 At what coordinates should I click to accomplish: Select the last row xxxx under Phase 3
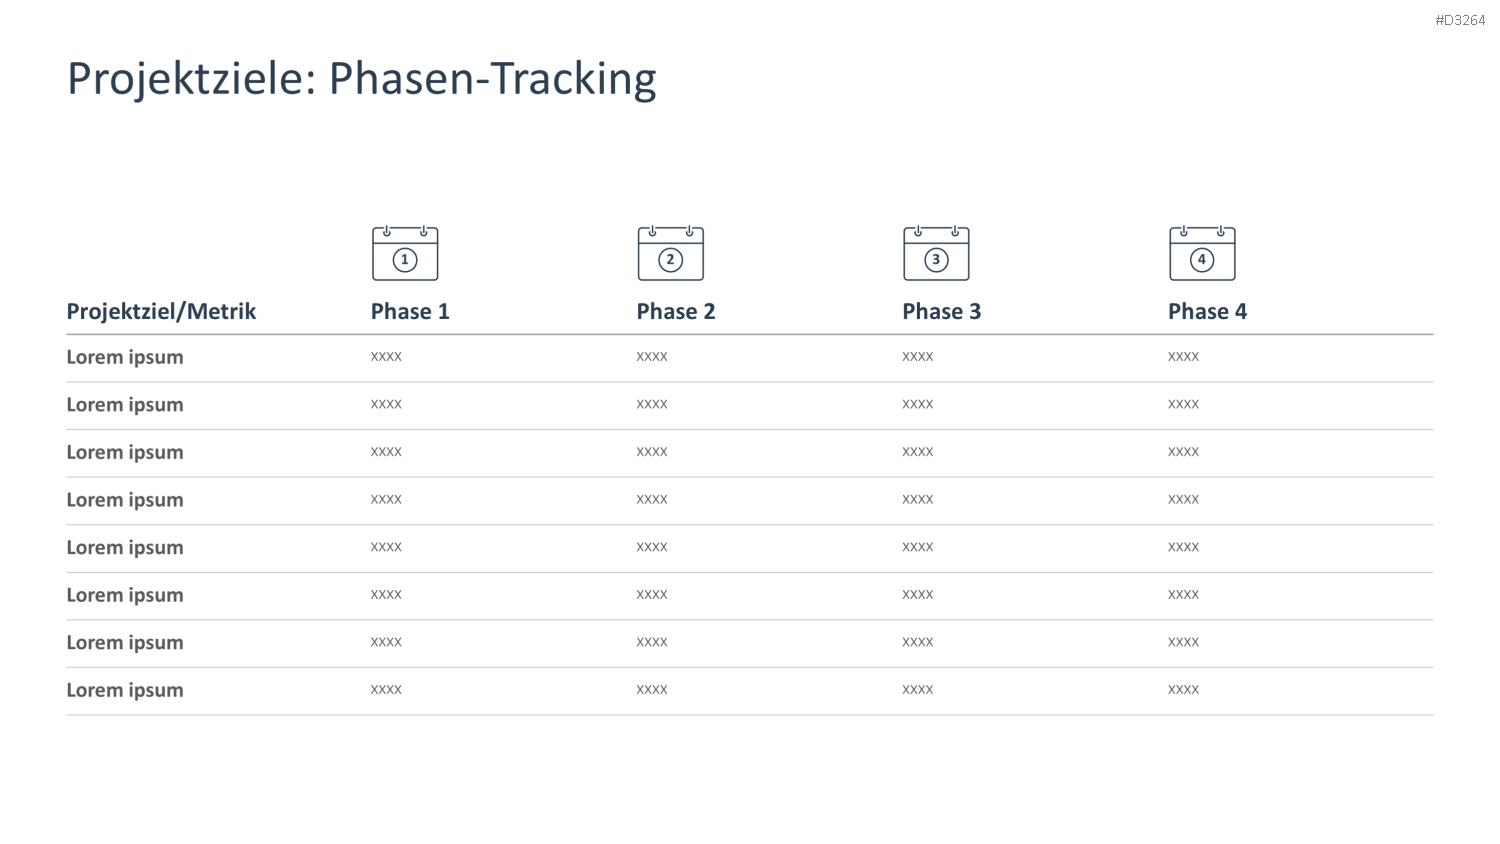[x=917, y=690]
